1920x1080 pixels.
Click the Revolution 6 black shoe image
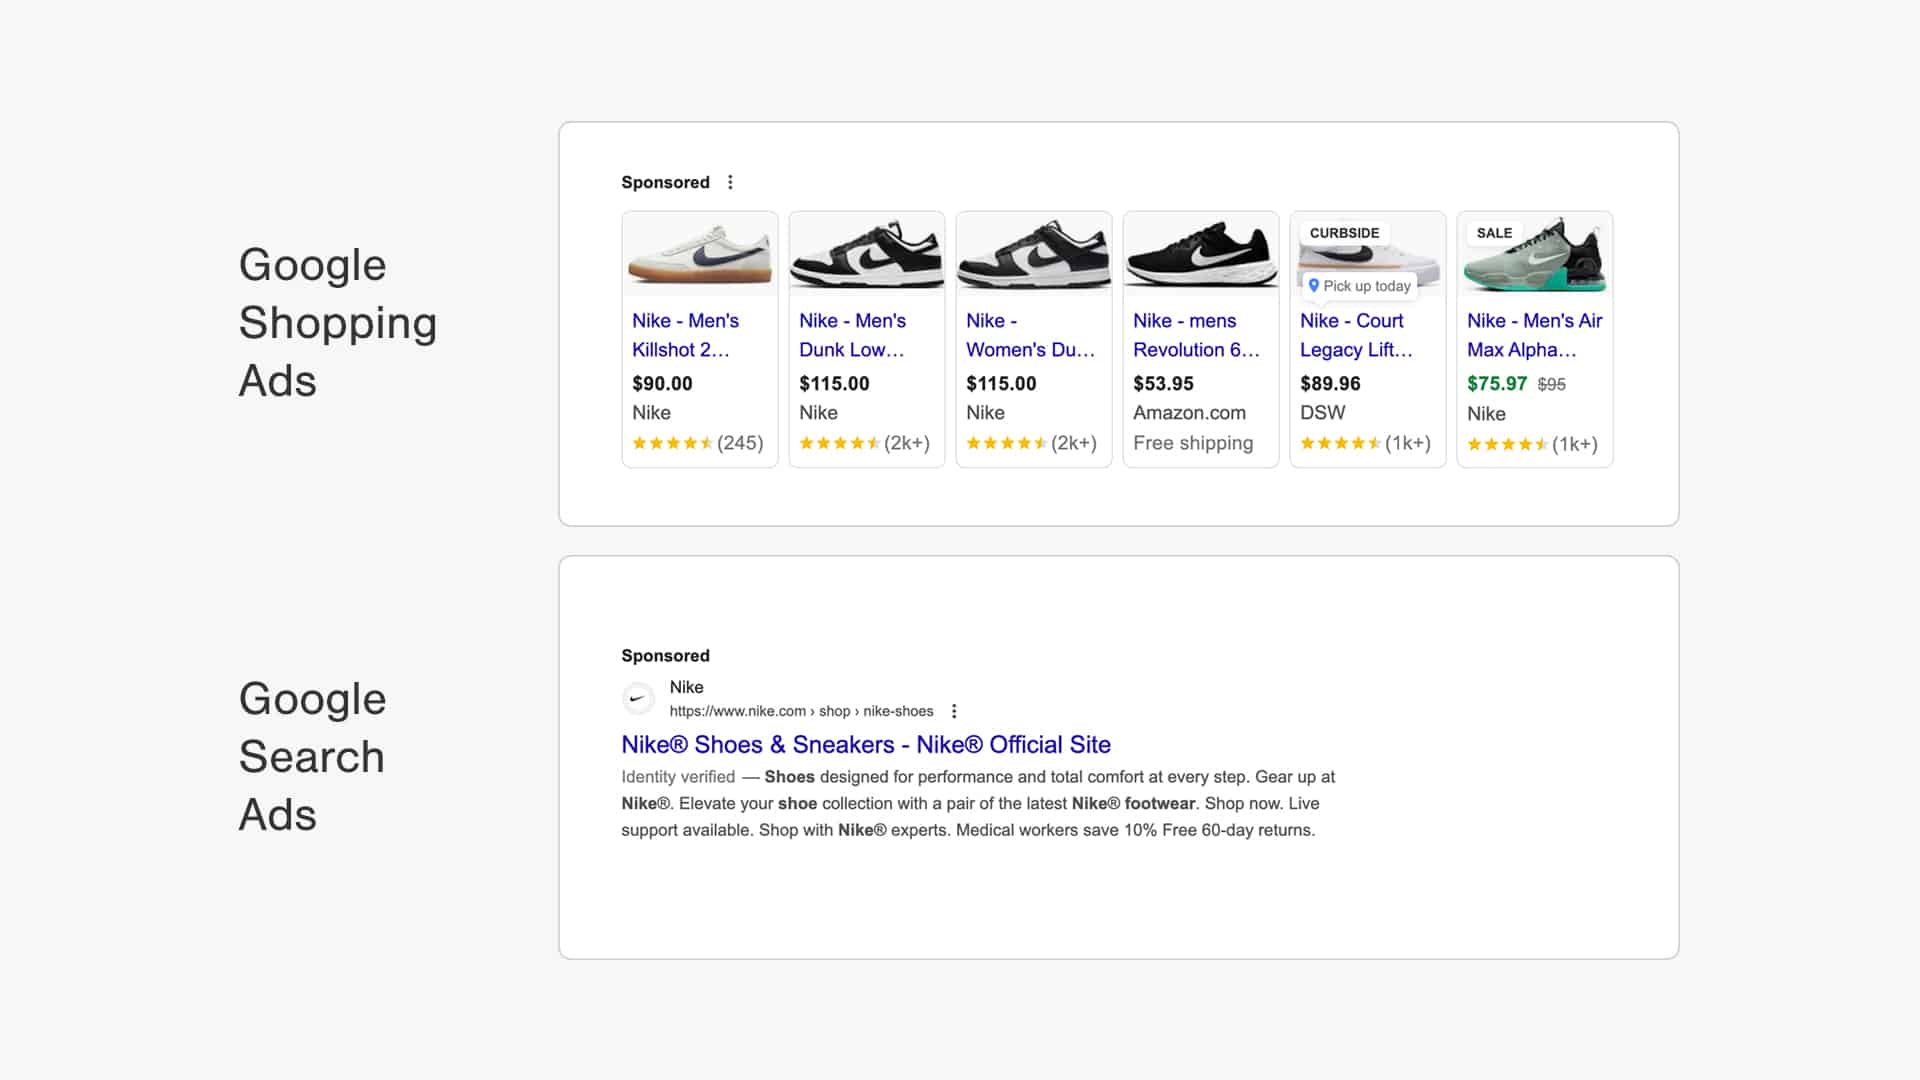[1201, 254]
